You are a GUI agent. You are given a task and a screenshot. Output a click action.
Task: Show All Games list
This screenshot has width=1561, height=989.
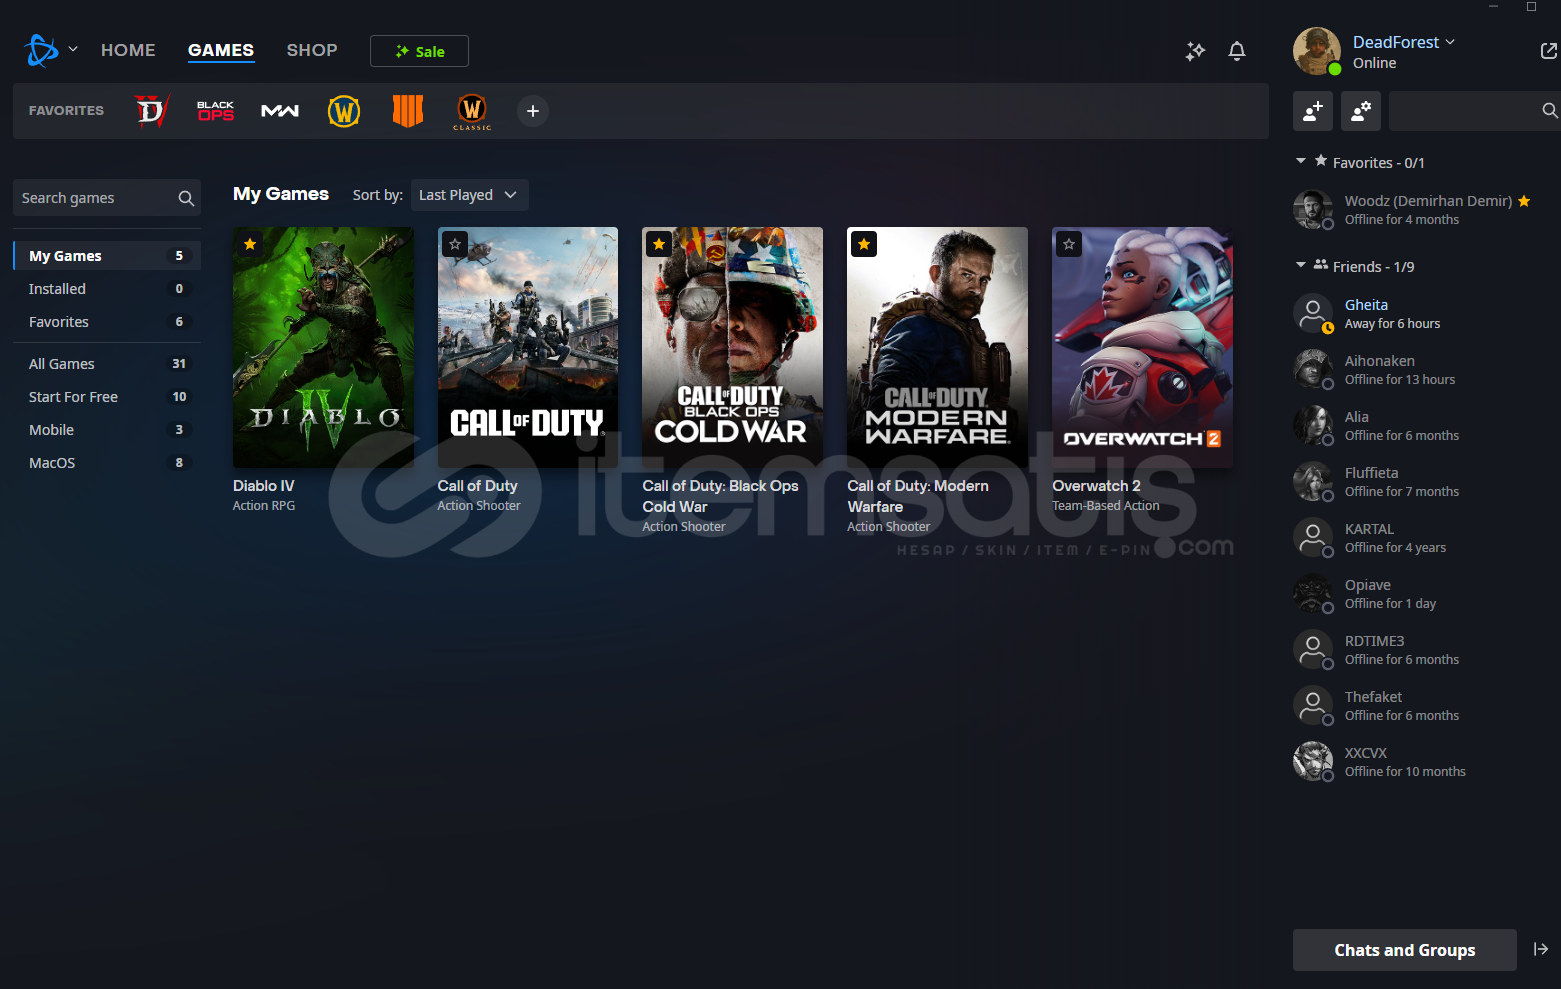click(107, 364)
